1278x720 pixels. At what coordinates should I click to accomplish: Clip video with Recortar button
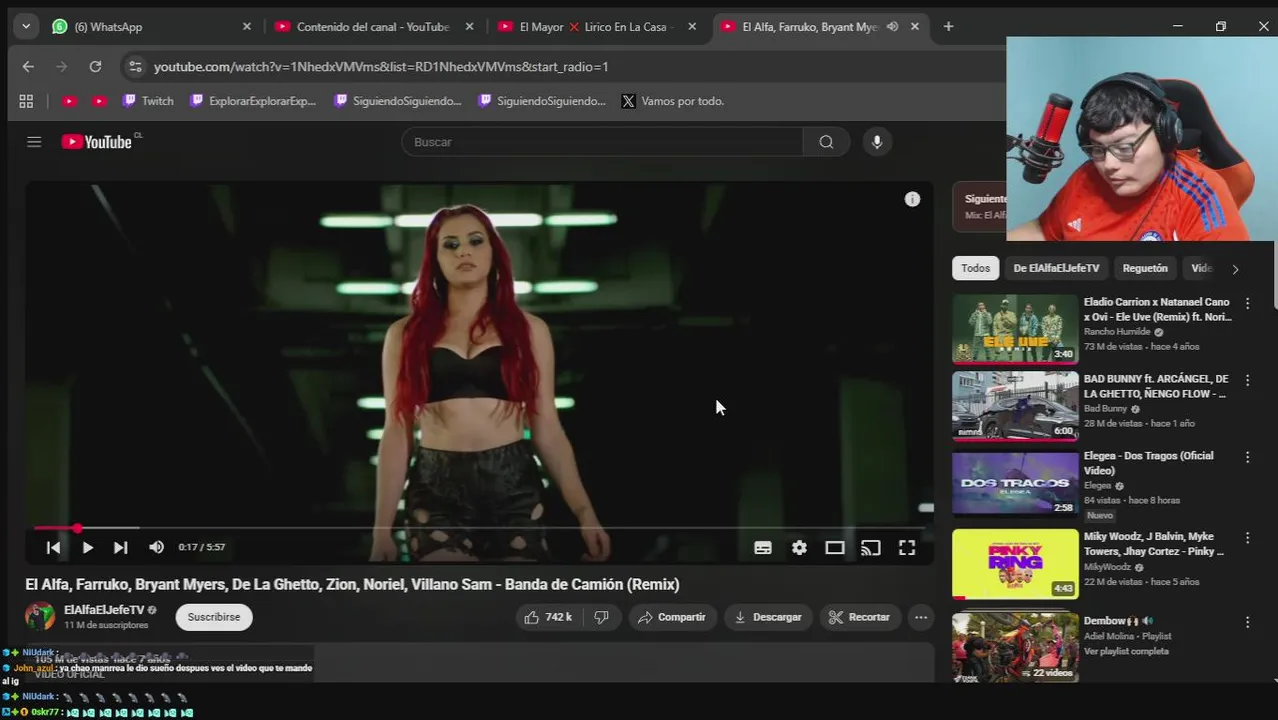pos(860,617)
